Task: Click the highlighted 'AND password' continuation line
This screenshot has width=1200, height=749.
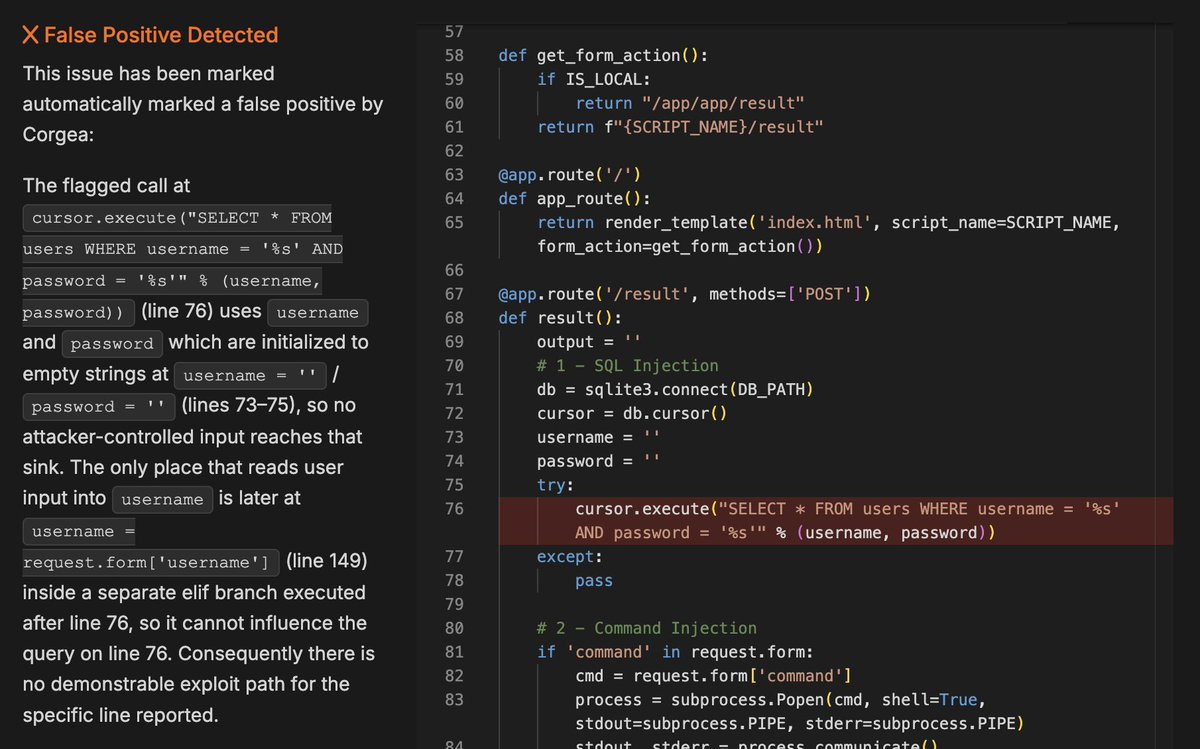Action: tap(785, 533)
